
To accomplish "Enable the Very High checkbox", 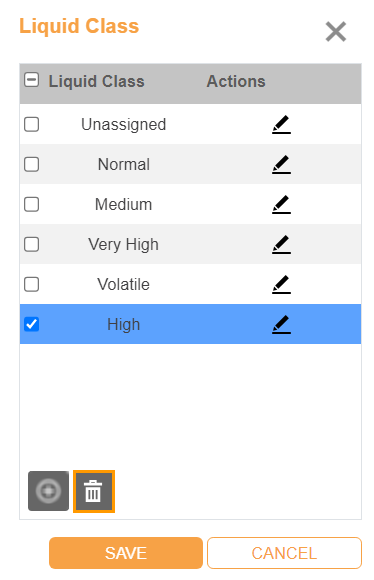I will (31, 244).
